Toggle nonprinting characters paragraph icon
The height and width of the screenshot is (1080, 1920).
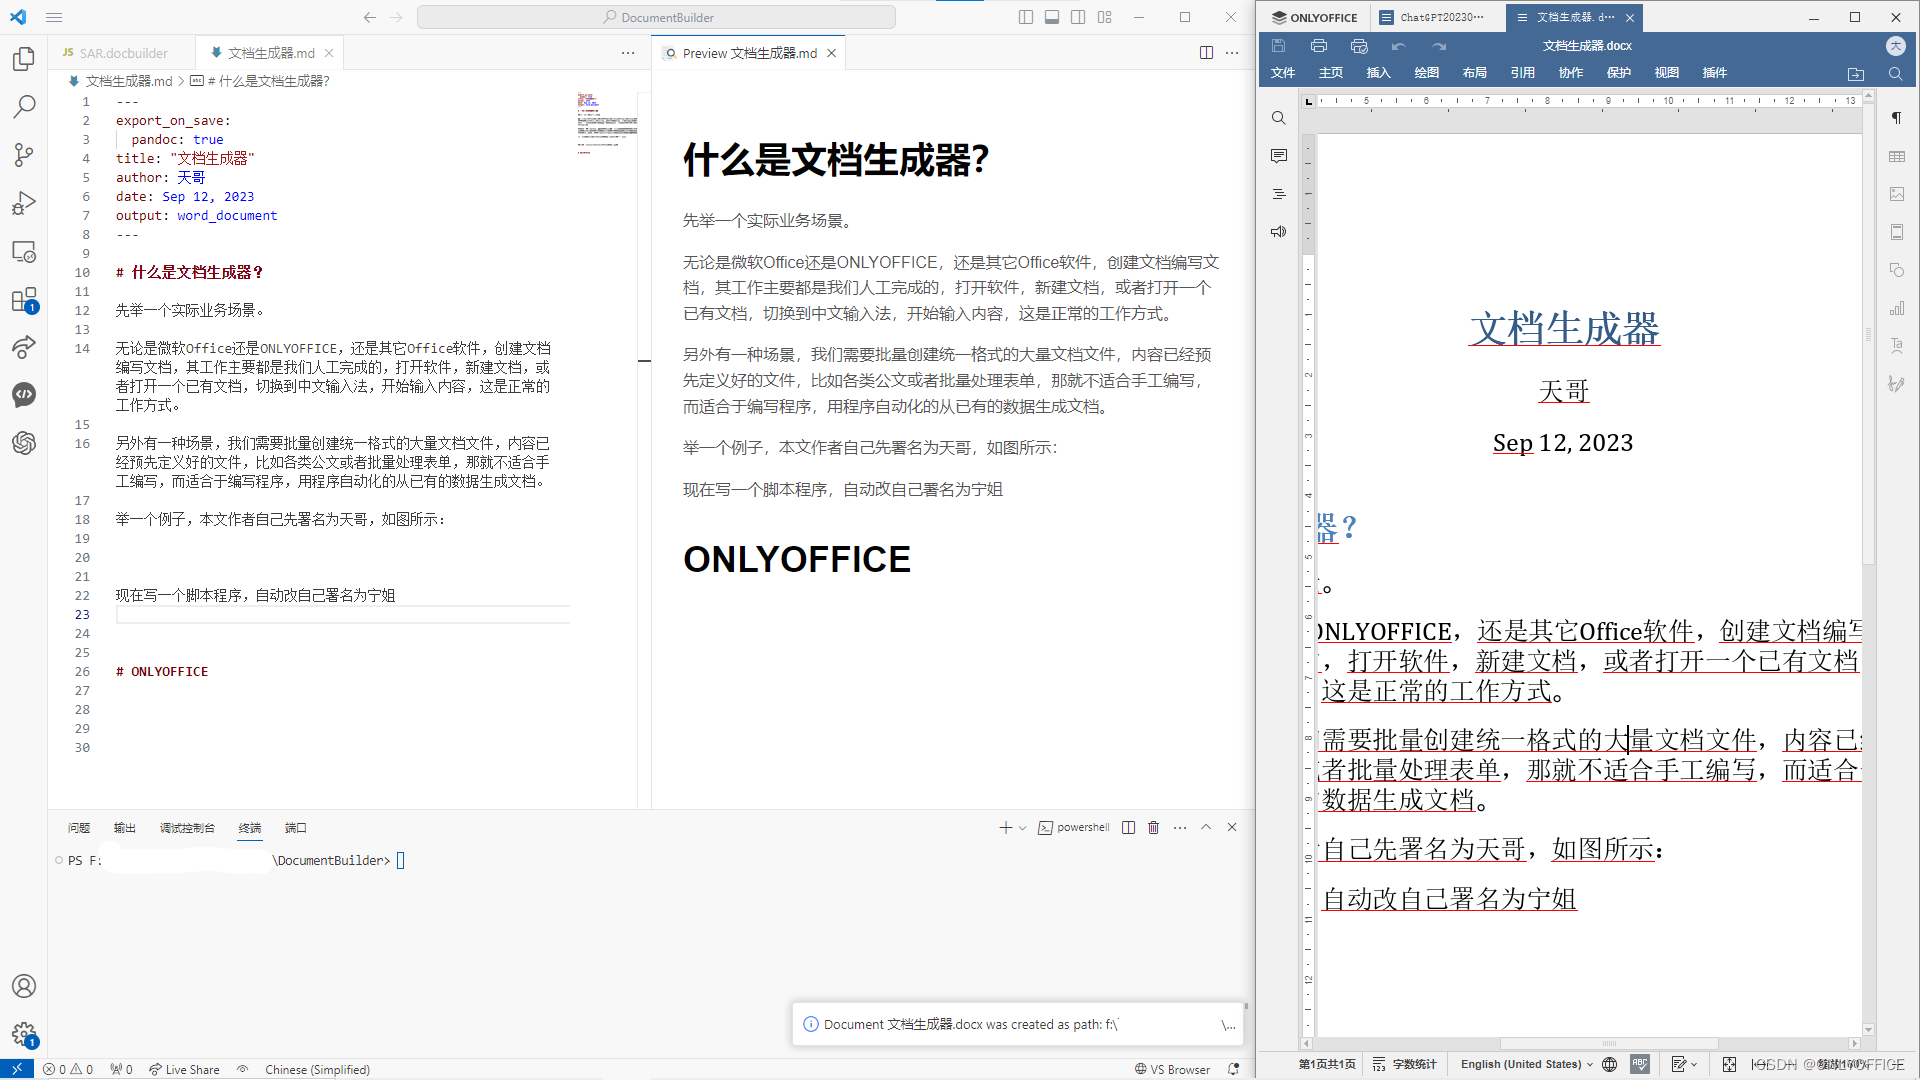click(x=1896, y=118)
